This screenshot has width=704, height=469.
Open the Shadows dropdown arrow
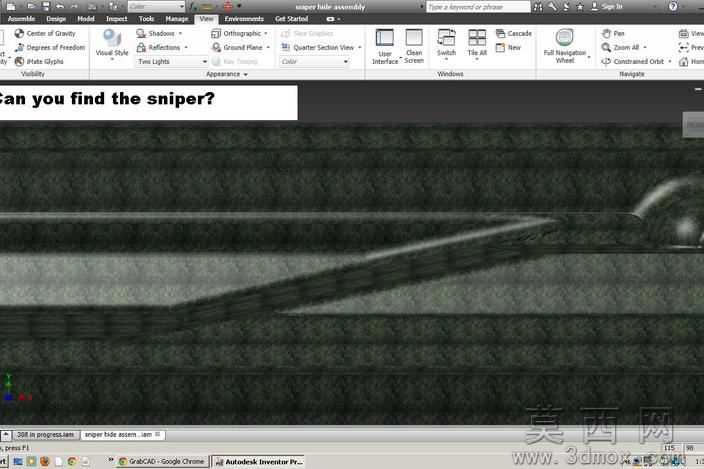(x=180, y=33)
